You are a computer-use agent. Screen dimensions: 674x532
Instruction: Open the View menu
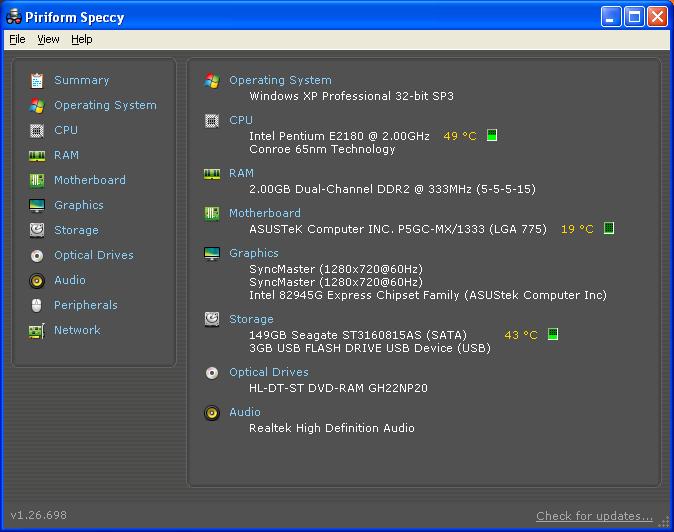pyautogui.click(x=48, y=40)
